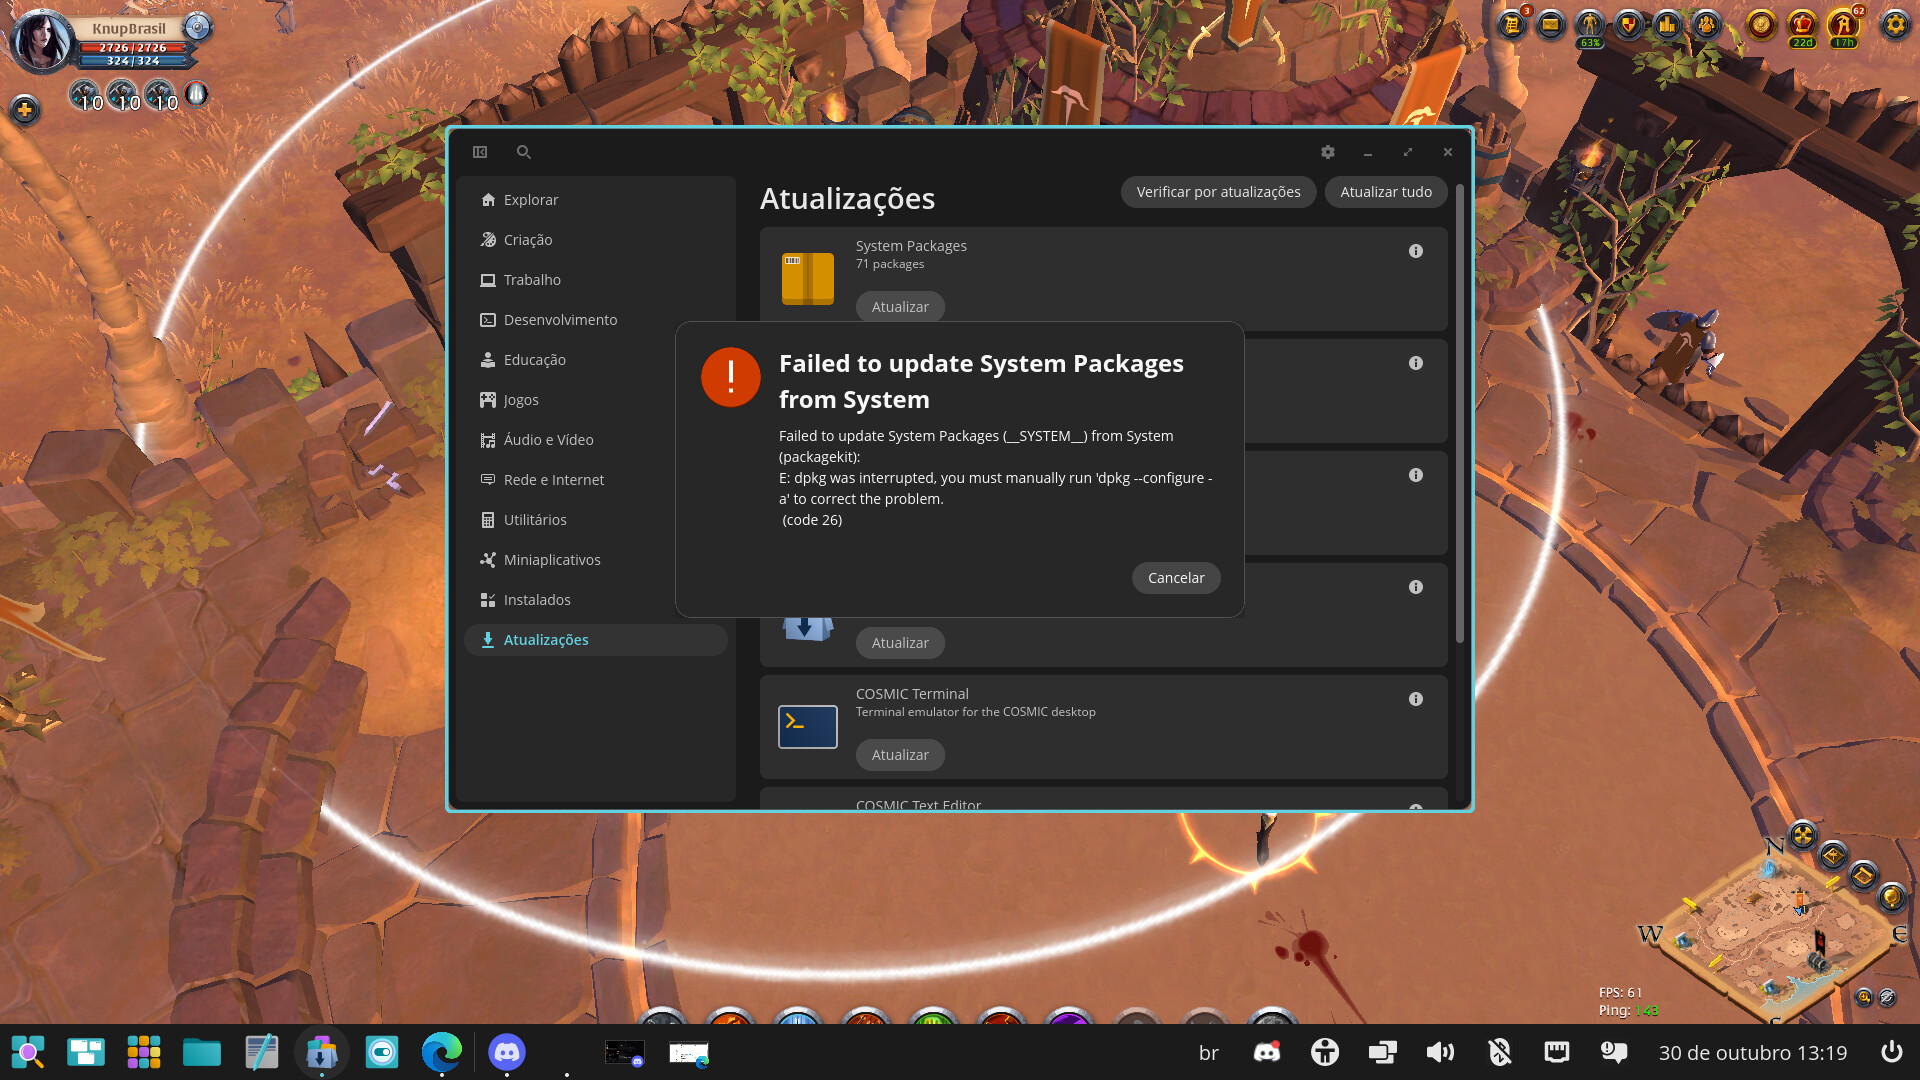Open the guild shield icon in game
Viewport: 1920px width, 1080px height.
click(1629, 24)
